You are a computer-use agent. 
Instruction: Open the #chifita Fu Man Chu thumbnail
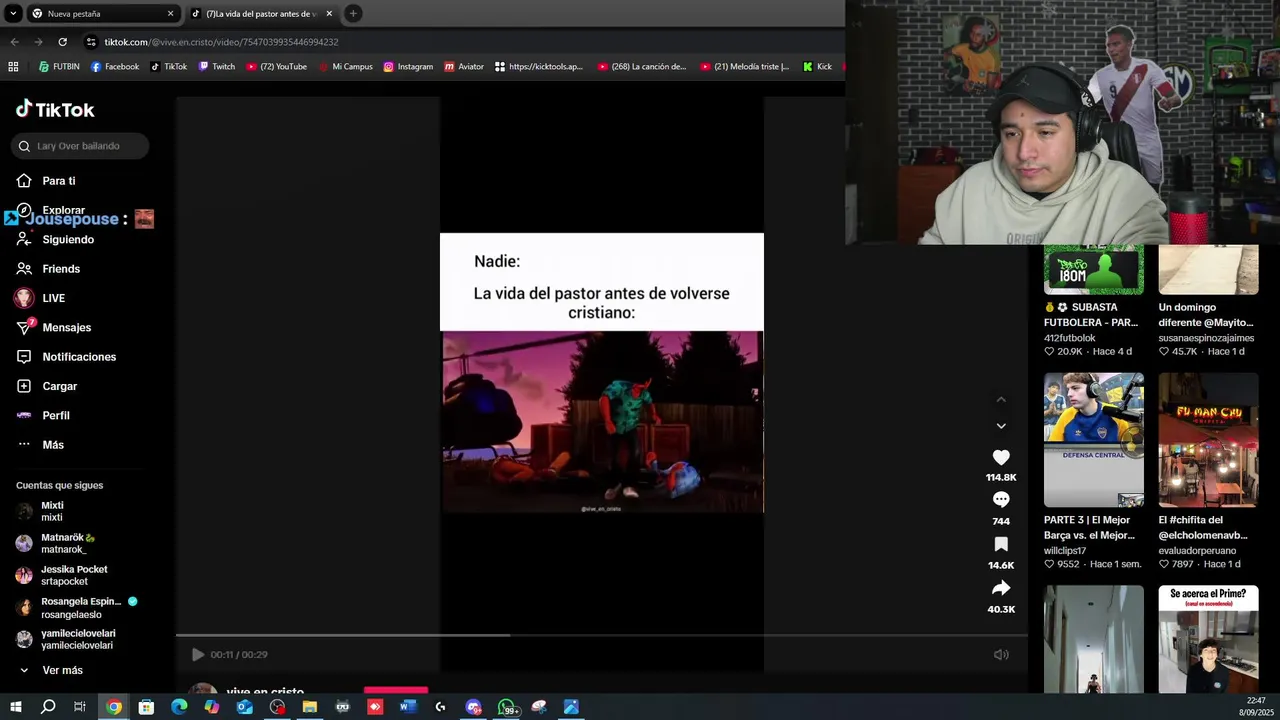(x=1208, y=440)
